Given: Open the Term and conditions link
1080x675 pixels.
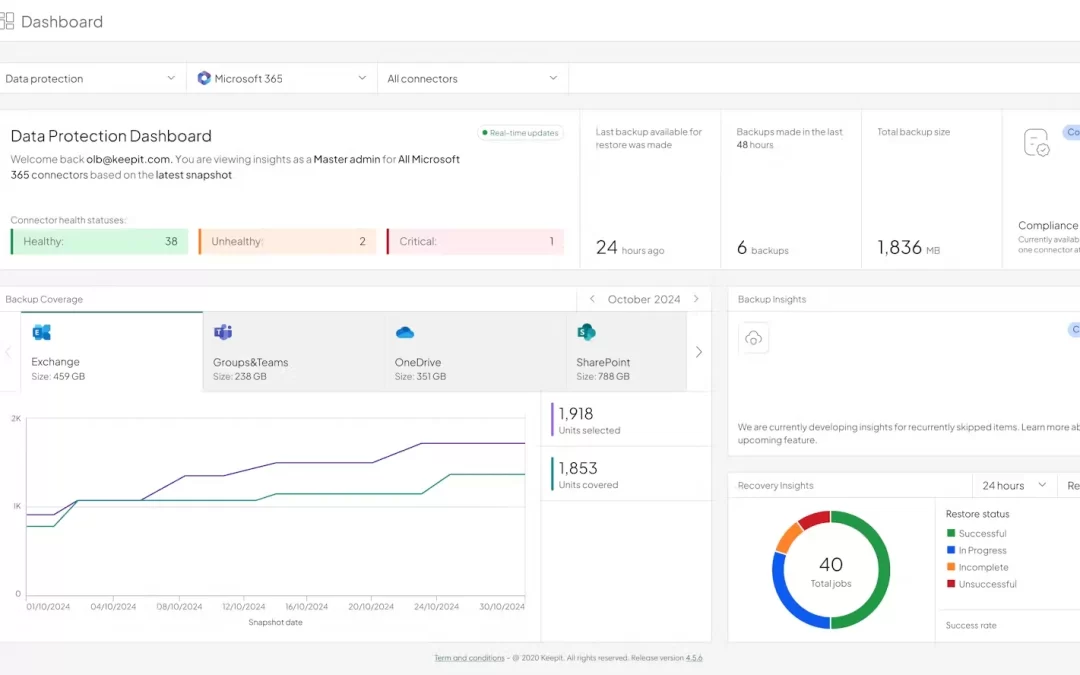Looking at the screenshot, I should click(x=469, y=658).
